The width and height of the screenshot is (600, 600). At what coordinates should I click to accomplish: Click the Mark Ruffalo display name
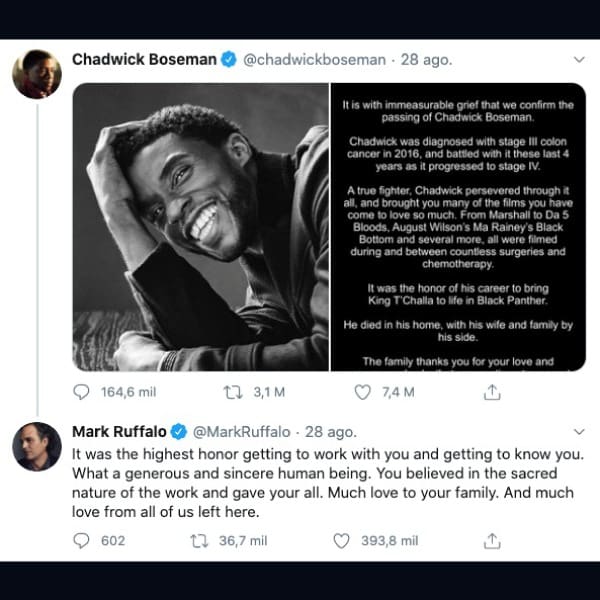118,432
